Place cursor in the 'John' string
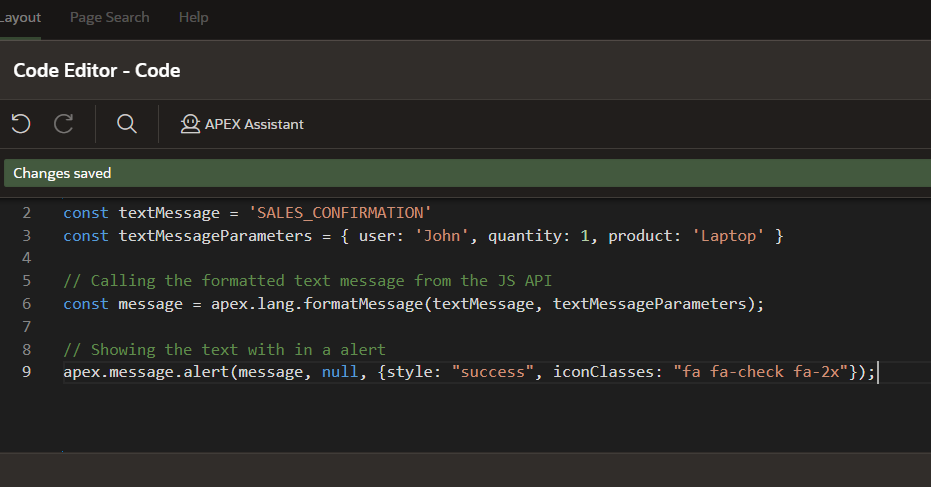Screen dimensions: 931x487 (442, 236)
